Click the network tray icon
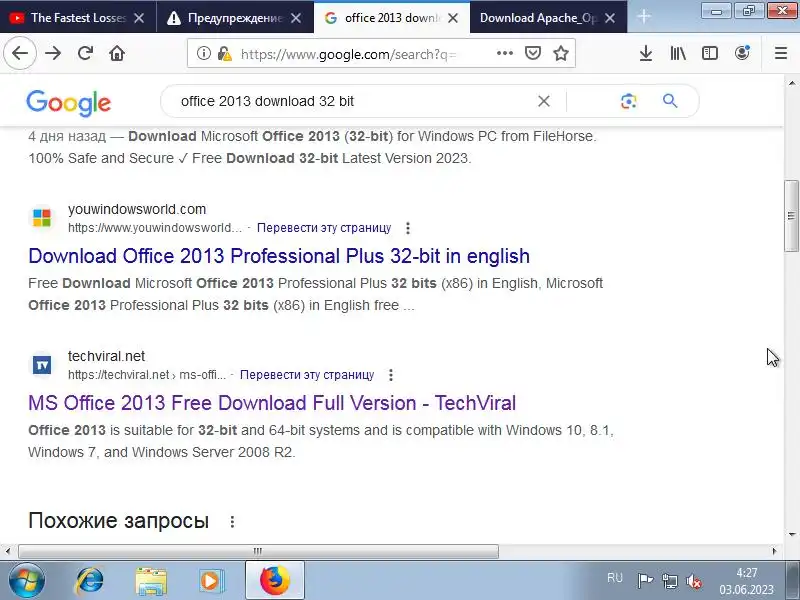 point(669,581)
